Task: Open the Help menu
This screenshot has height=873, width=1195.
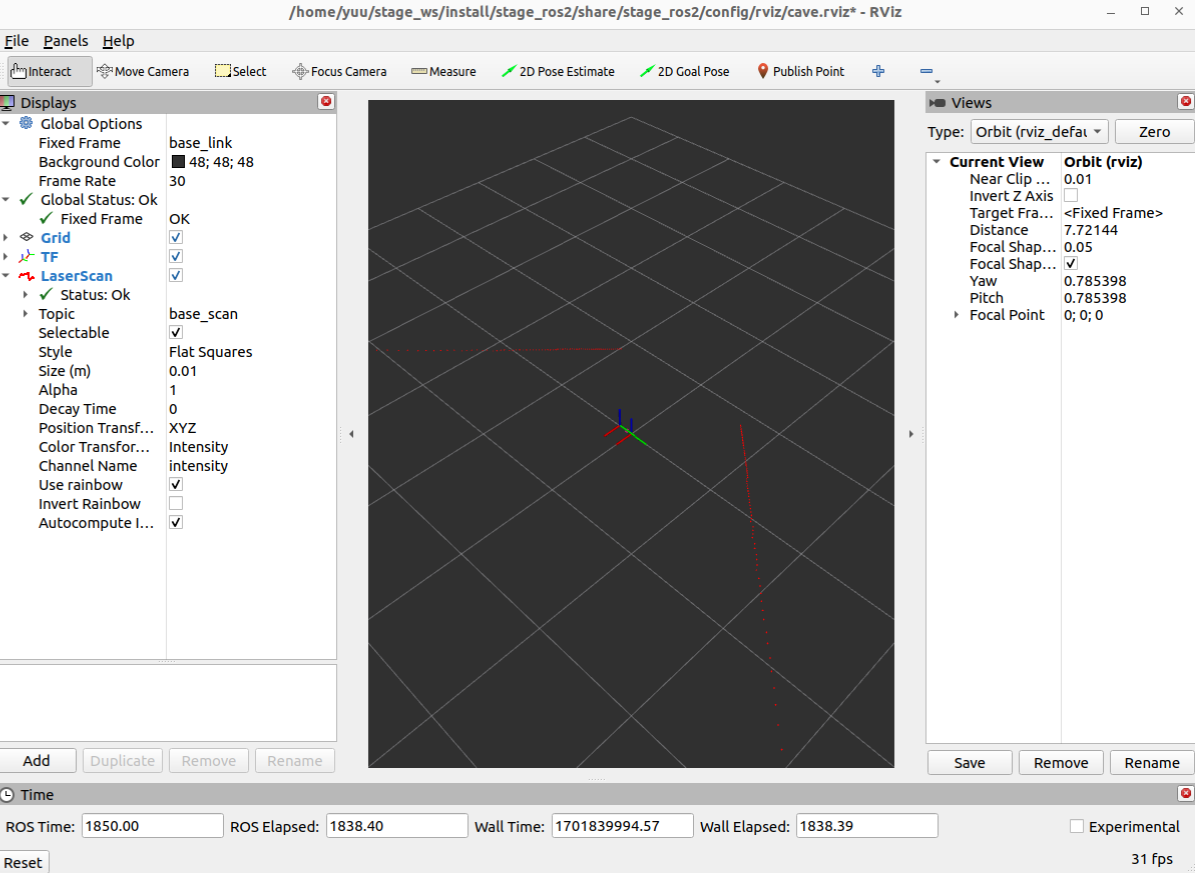Action: coord(118,40)
